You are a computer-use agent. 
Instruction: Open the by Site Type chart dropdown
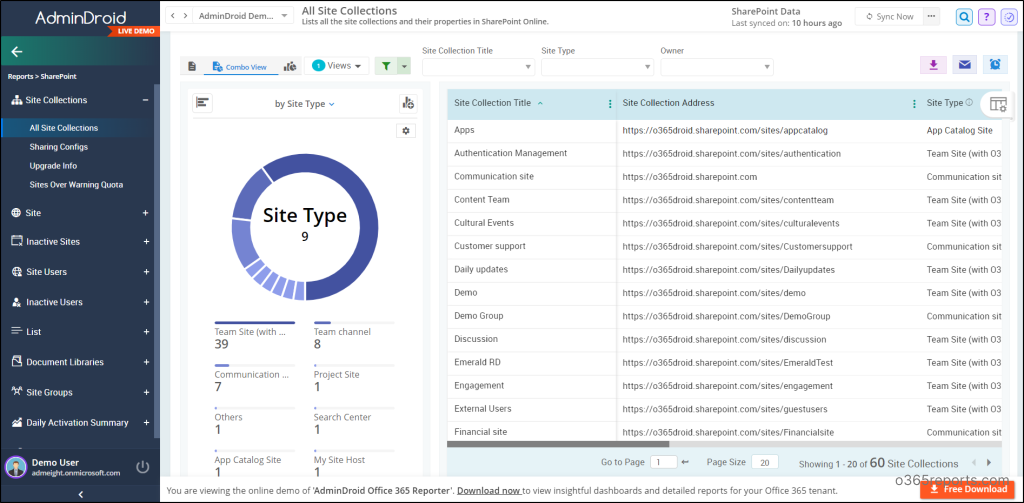(x=305, y=104)
